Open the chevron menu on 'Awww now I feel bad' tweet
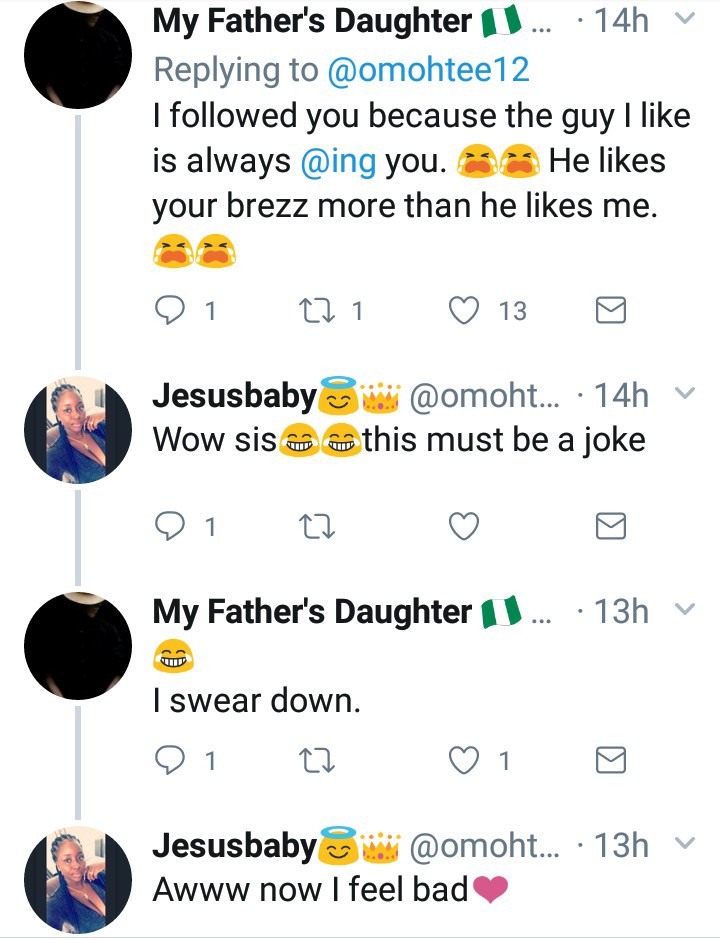 click(685, 844)
